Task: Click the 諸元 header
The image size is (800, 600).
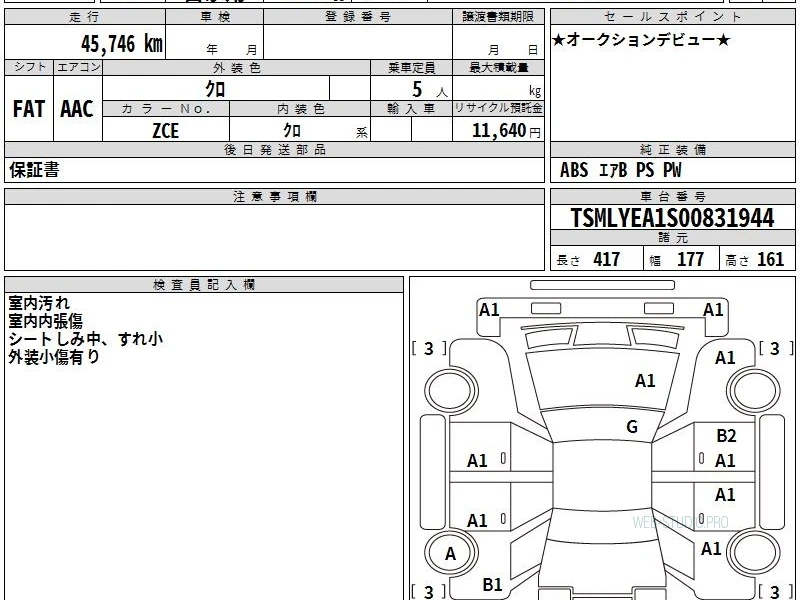Action: click(672, 238)
